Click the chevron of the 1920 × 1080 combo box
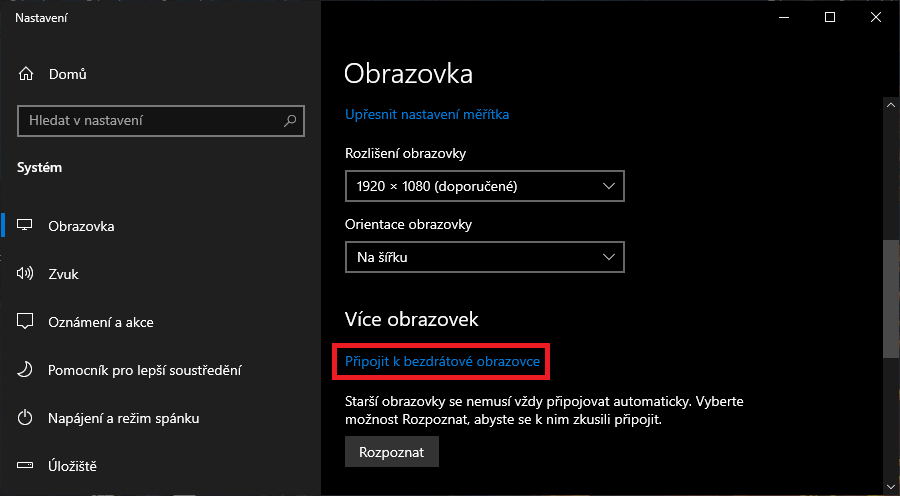Image resolution: width=900 pixels, height=496 pixels. click(x=608, y=186)
